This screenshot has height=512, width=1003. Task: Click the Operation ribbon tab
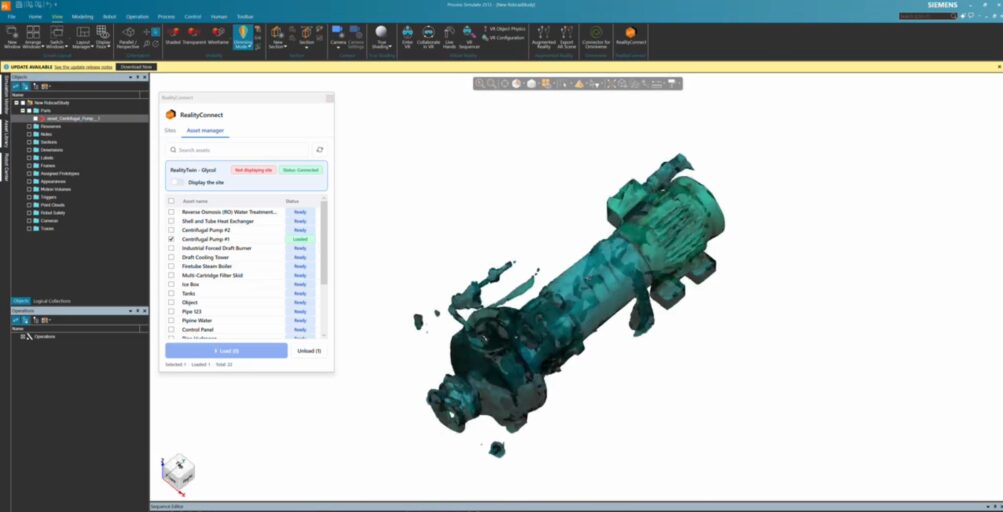pos(138,17)
